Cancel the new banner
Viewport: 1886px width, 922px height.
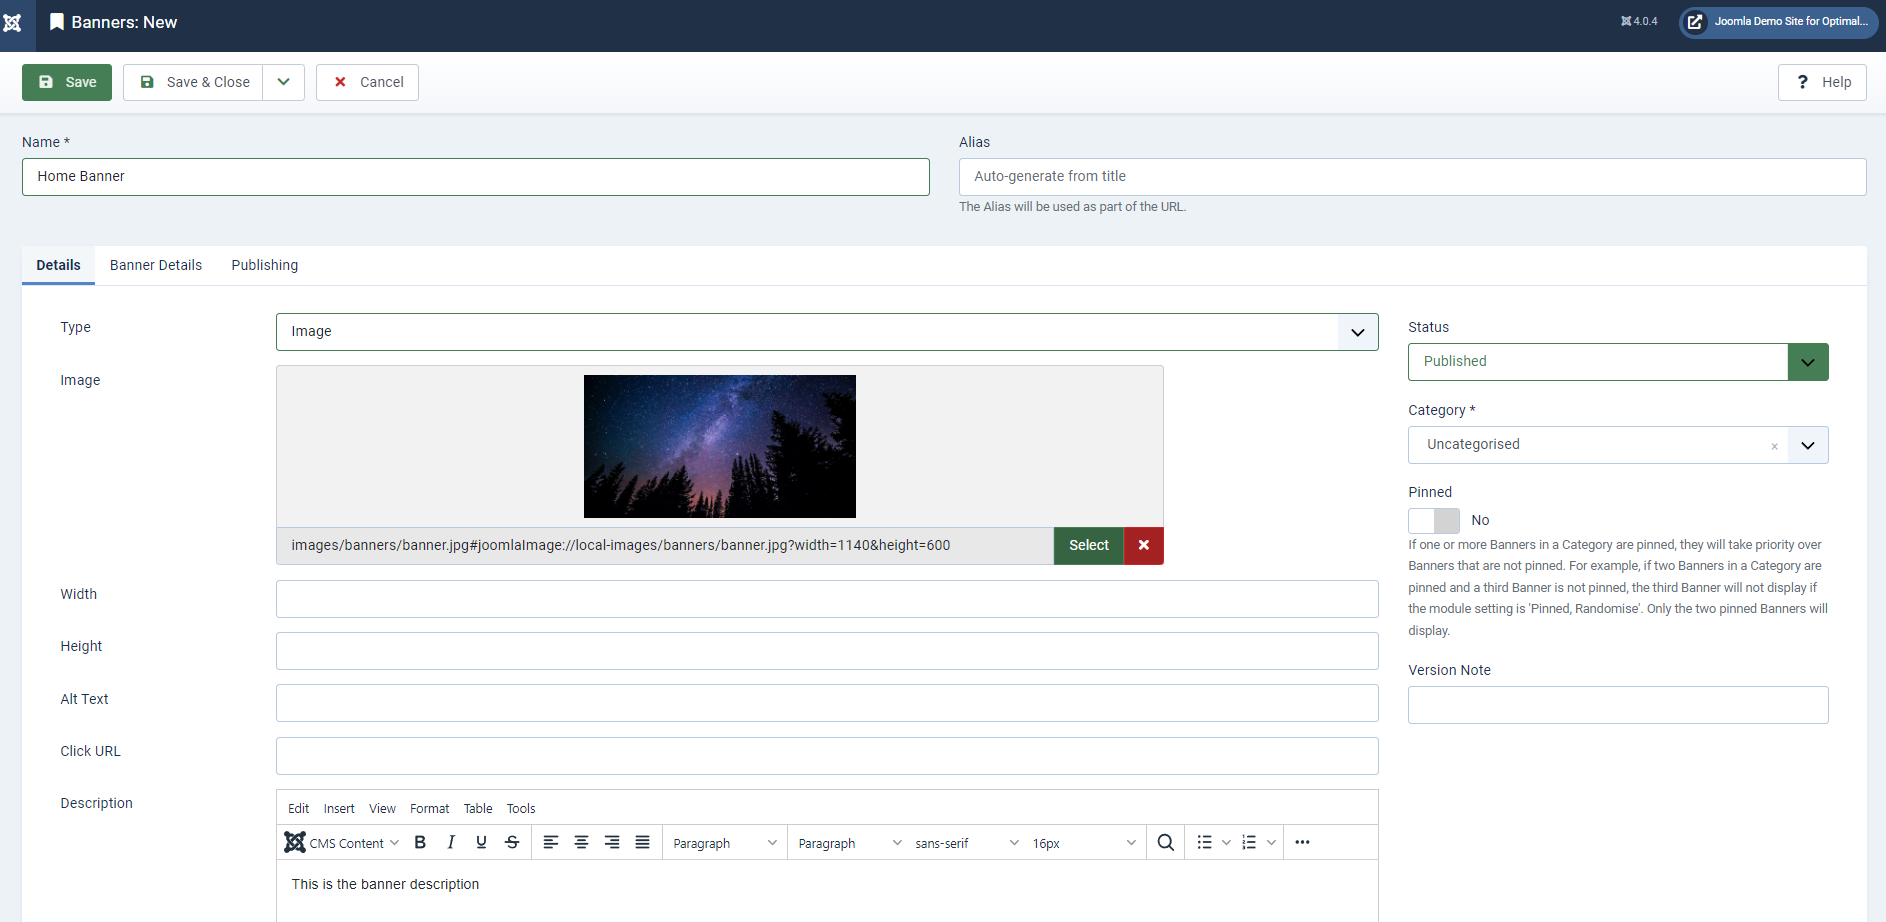click(367, 82)
